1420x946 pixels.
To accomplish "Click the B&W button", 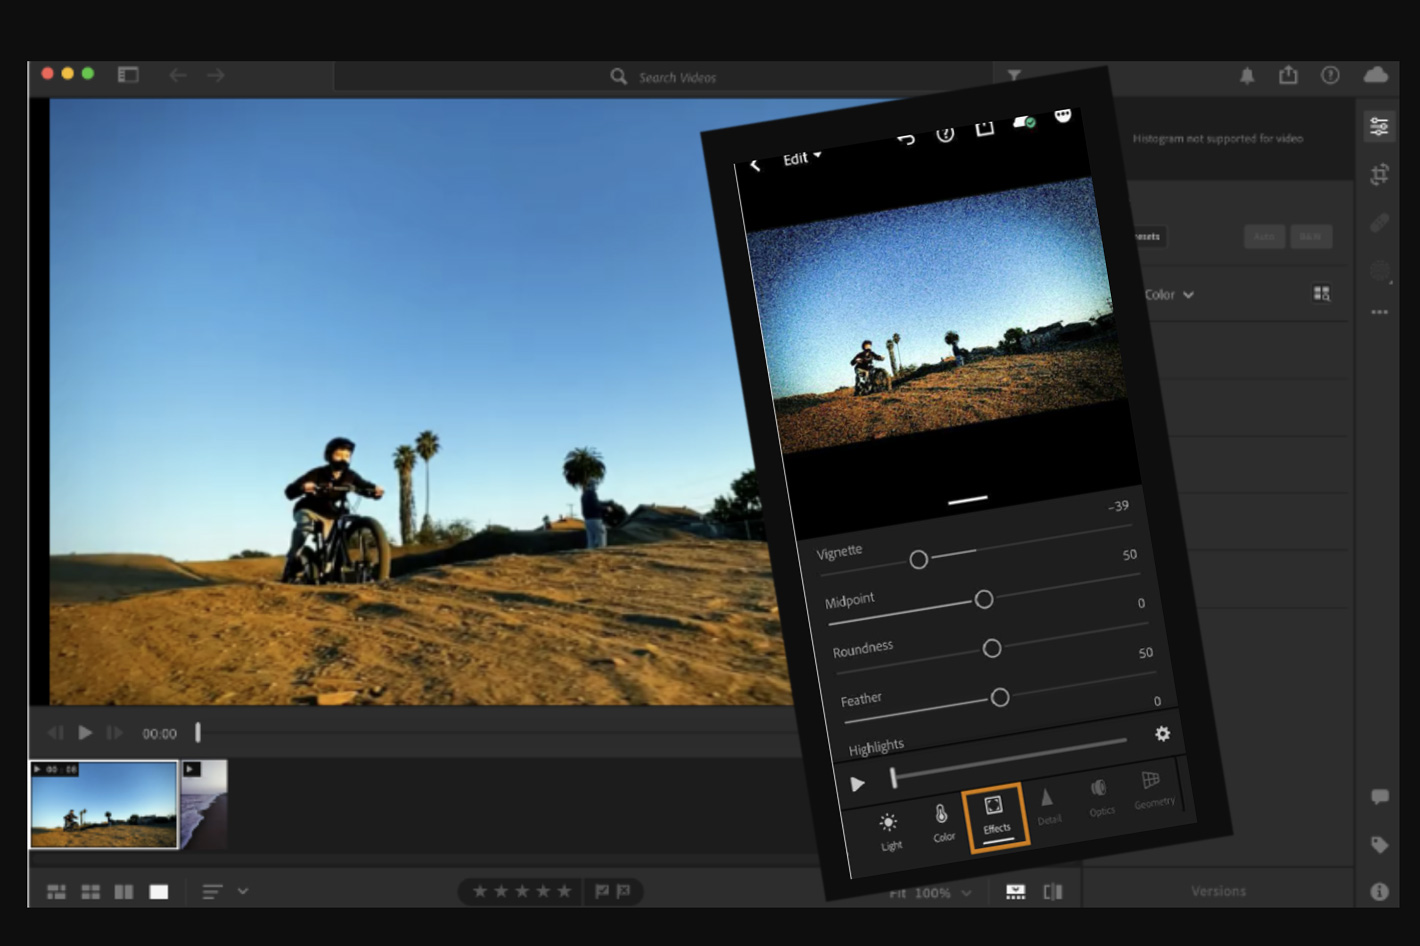I will coord(1311,237).
